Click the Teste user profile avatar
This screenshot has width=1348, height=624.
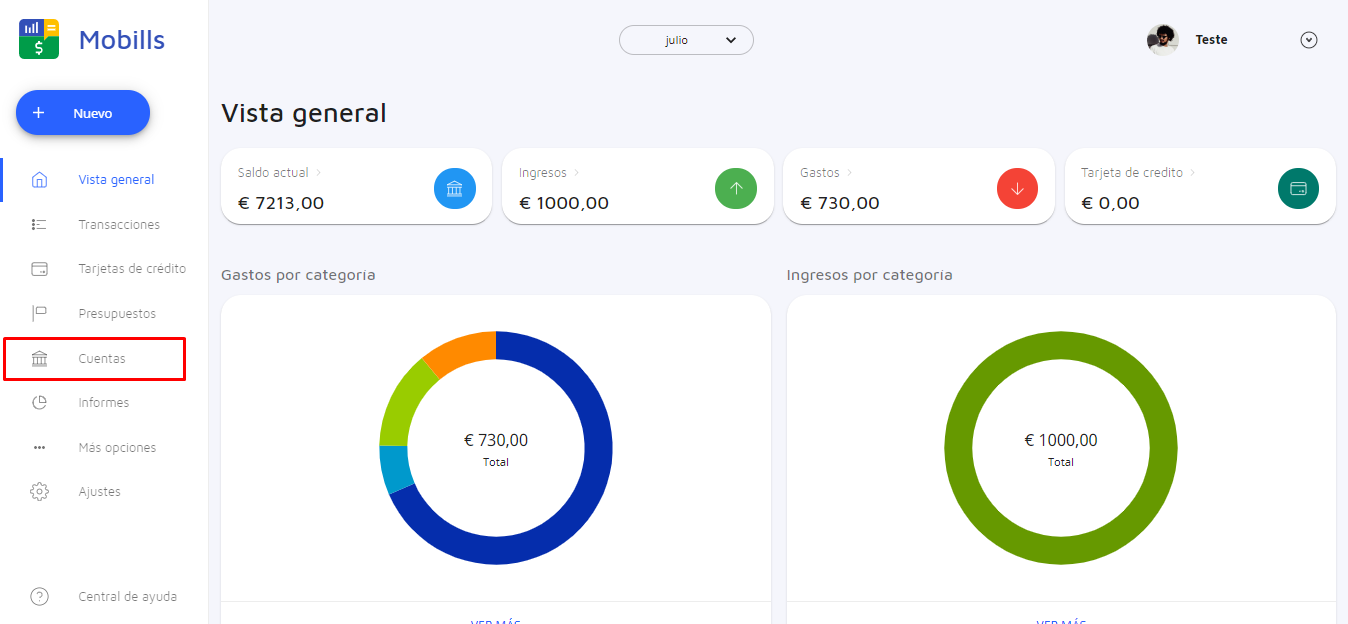(1162, 40)
